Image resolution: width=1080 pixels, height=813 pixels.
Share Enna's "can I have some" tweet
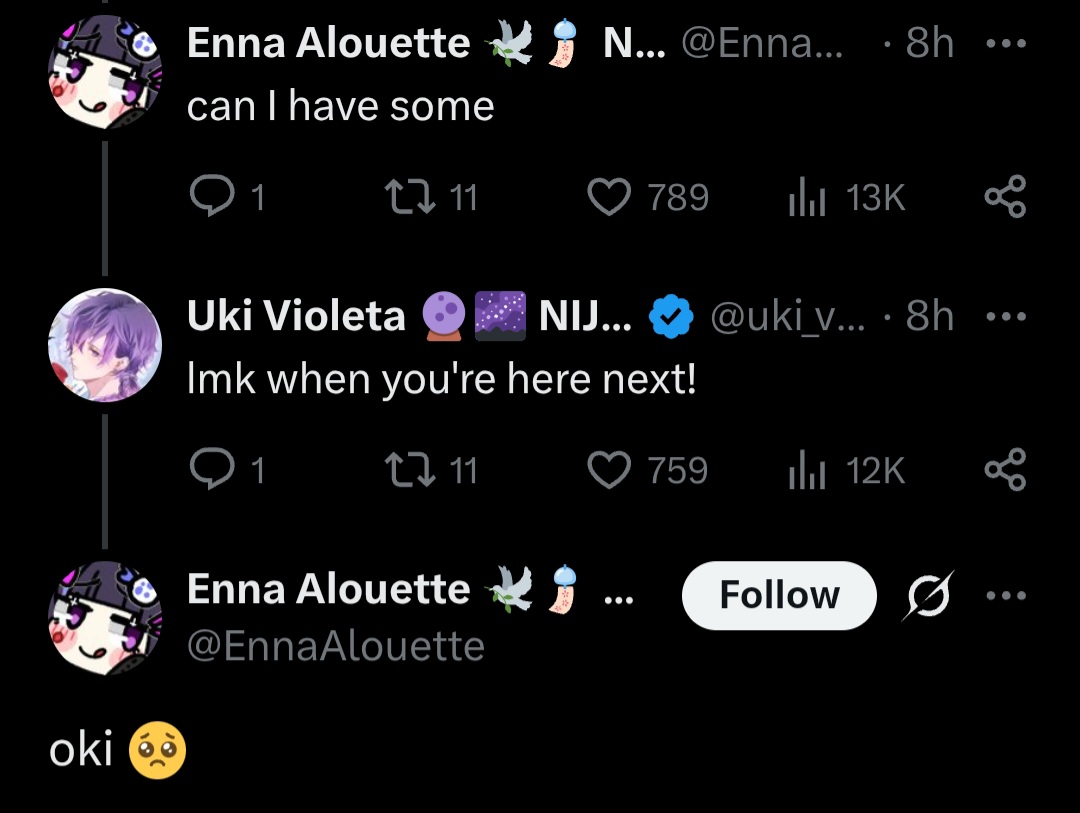pyautogui.click(x=1005, y=198)
